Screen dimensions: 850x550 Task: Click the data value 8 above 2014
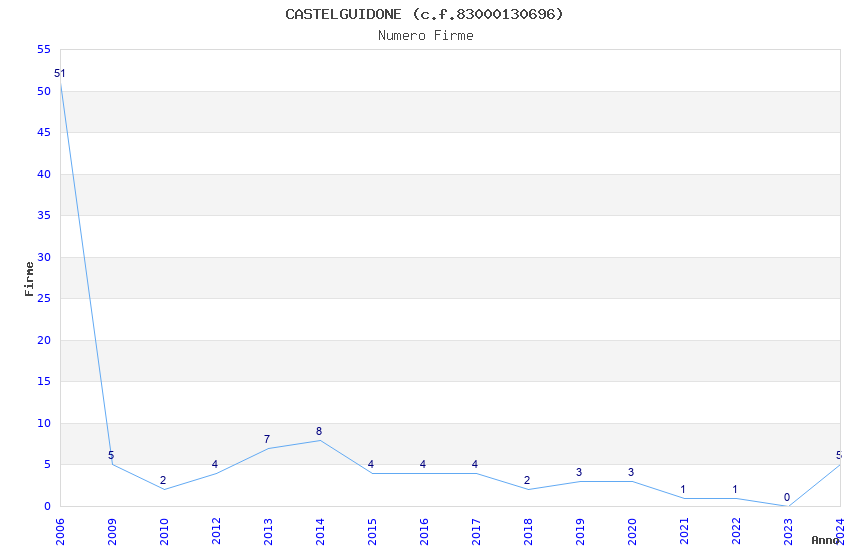[x=319, y=431]
